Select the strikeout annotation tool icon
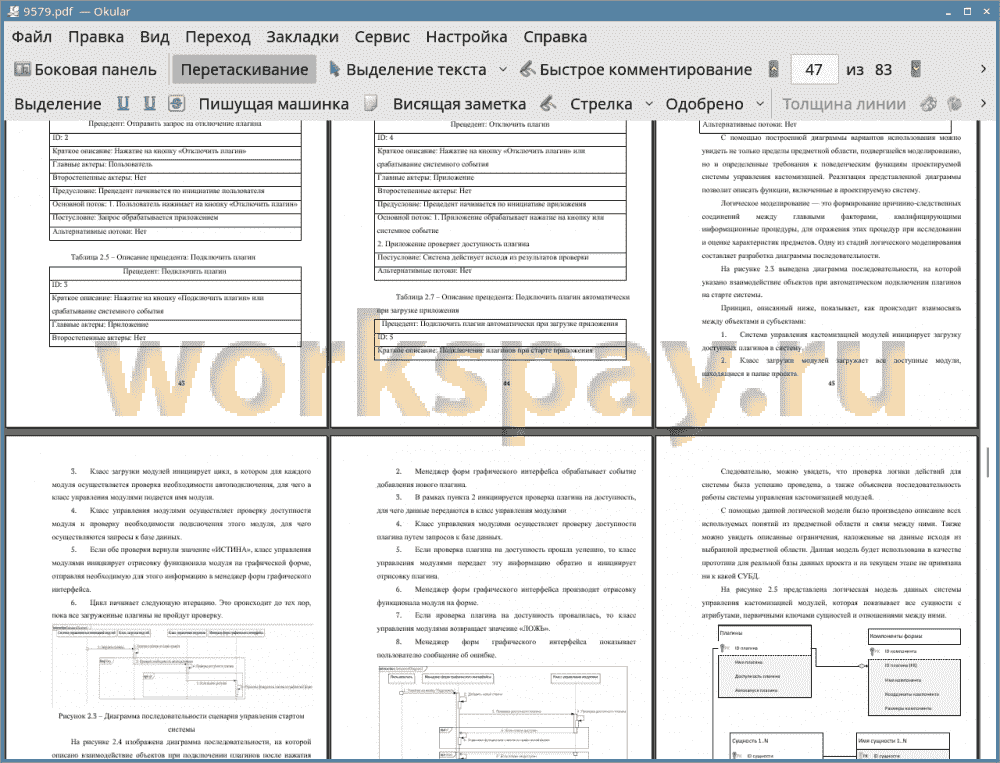Image resolution: width=1000 pixels, height=763 pixels. 177,103
